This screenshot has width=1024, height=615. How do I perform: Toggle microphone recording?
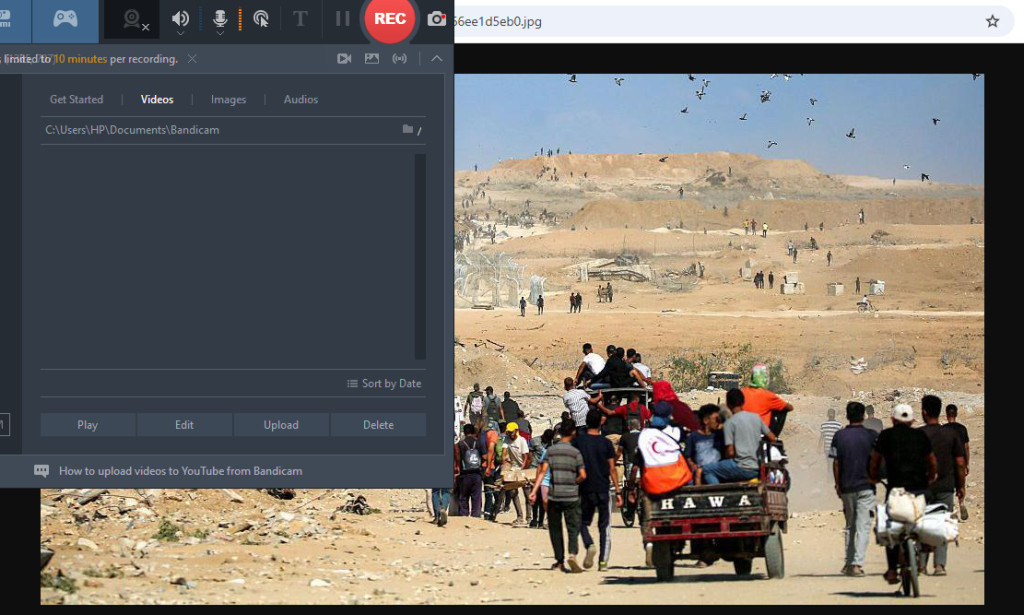click(x=220, y=17)
